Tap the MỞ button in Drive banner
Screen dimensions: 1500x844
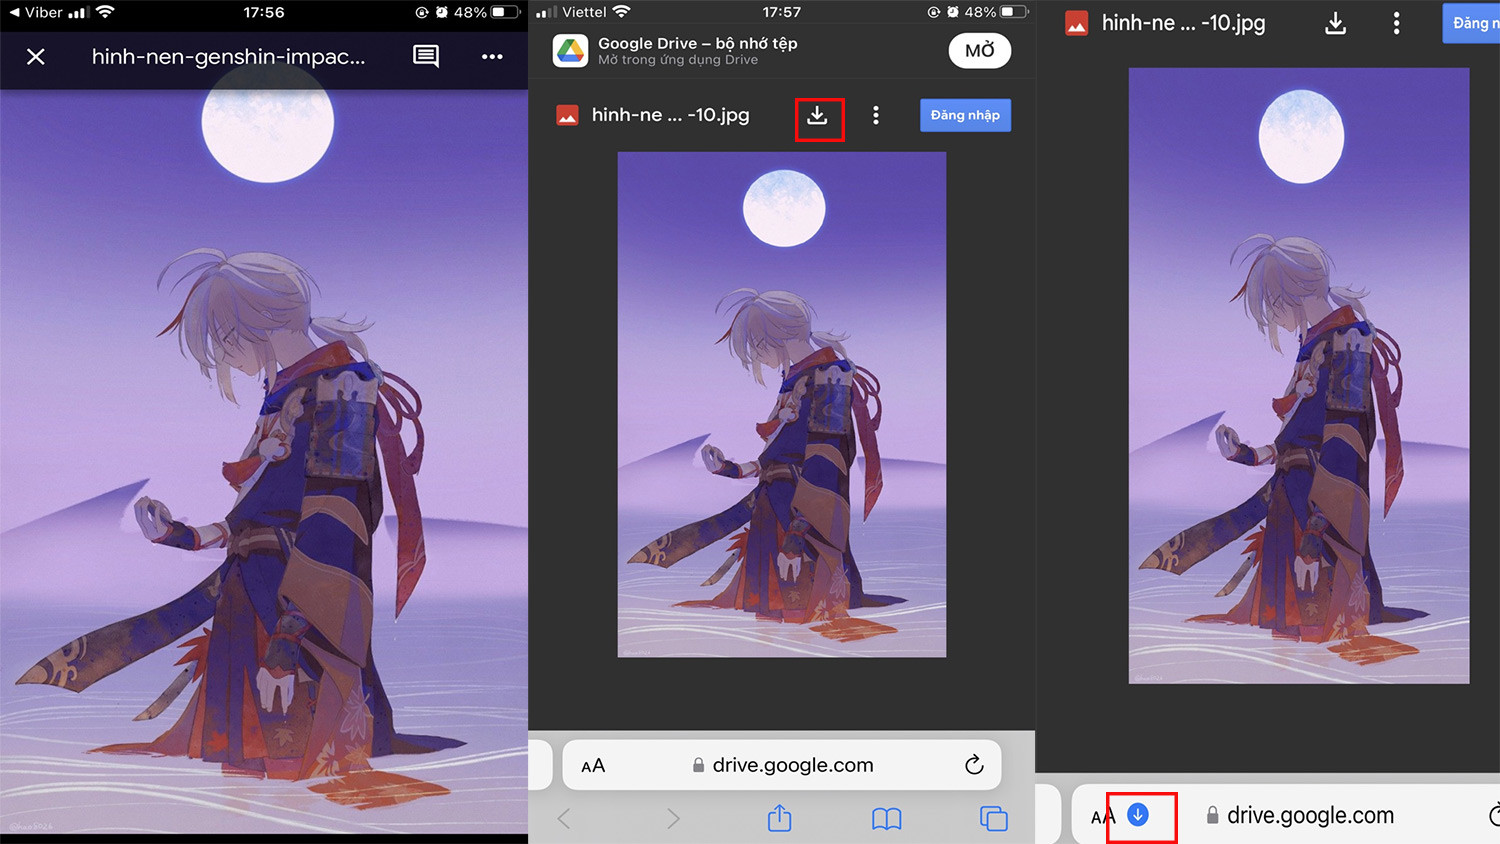point(980,51)
